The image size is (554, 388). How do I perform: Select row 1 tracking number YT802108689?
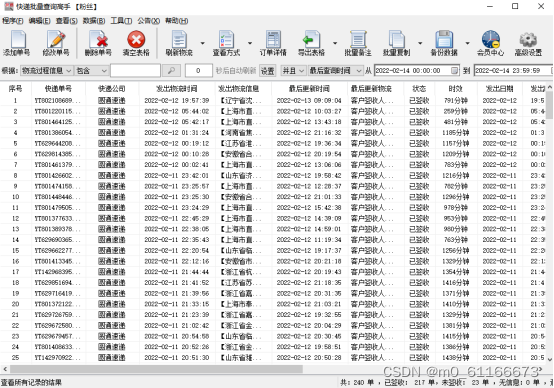point(58,101)
